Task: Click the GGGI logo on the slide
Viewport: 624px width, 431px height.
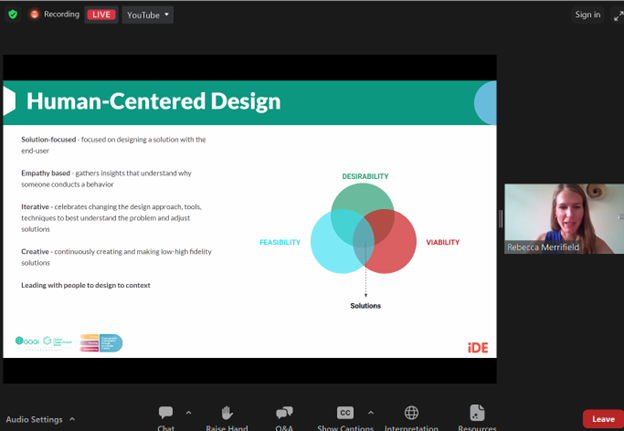Action: (27, 341)
